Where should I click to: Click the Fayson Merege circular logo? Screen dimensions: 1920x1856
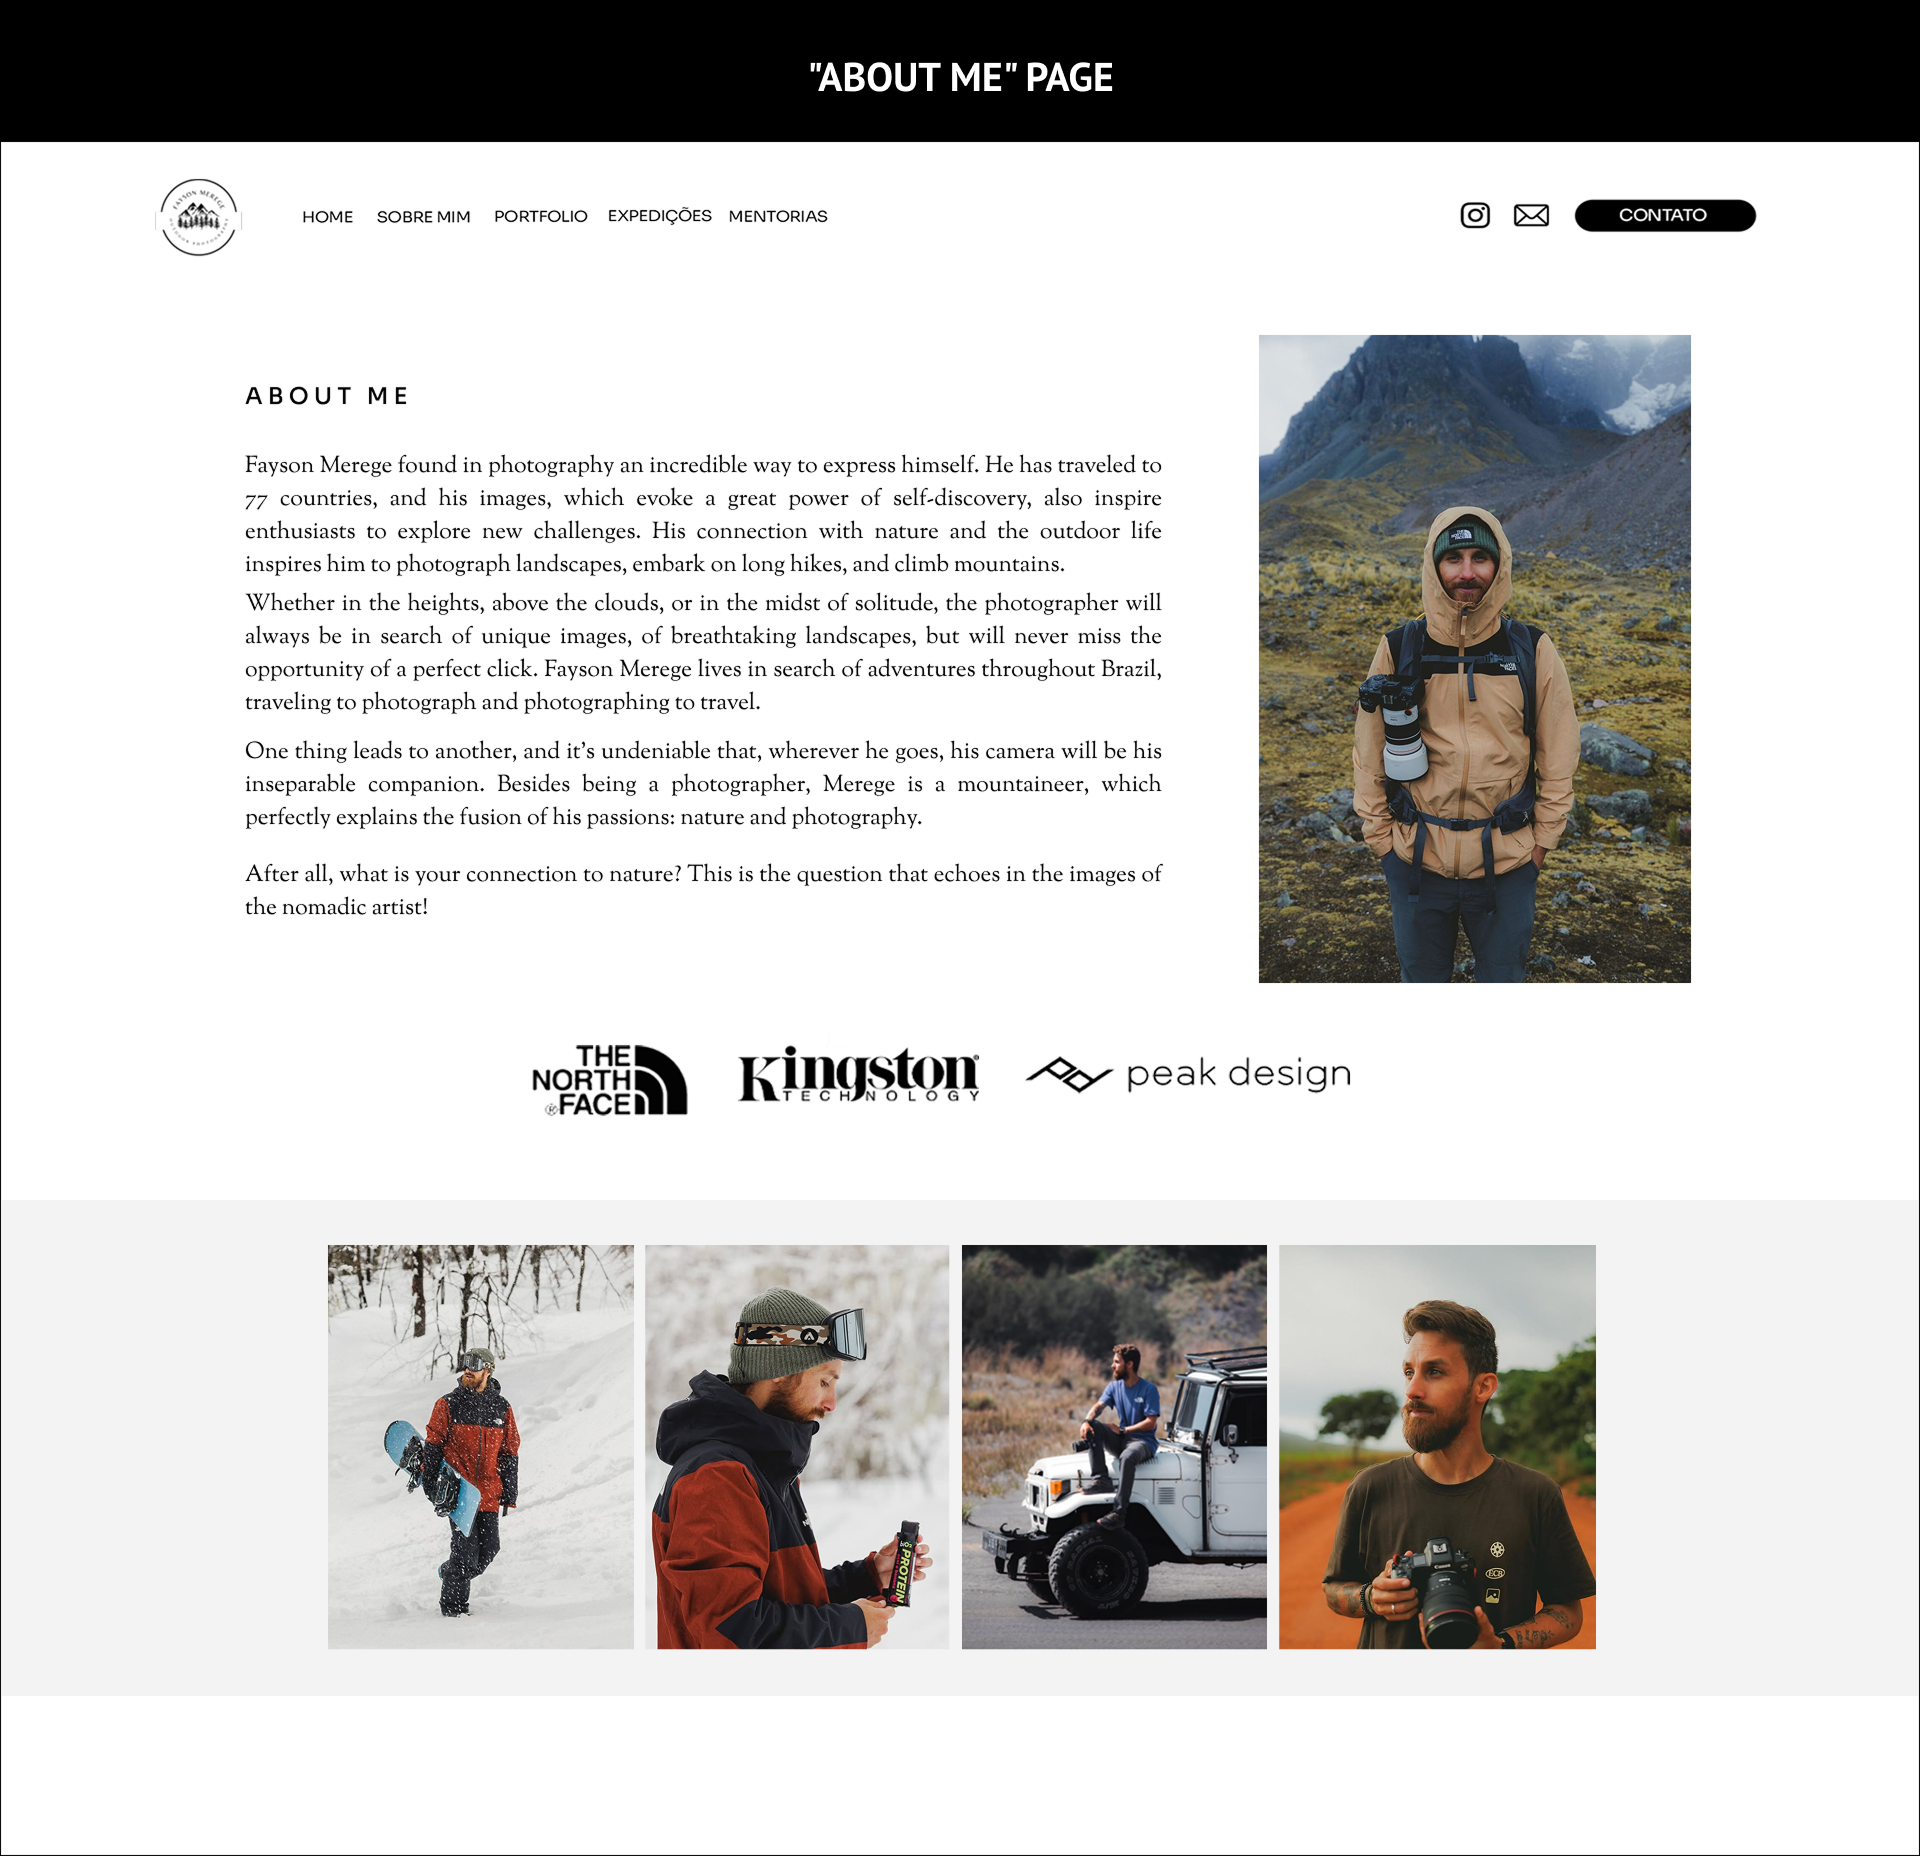coord(199,217)
